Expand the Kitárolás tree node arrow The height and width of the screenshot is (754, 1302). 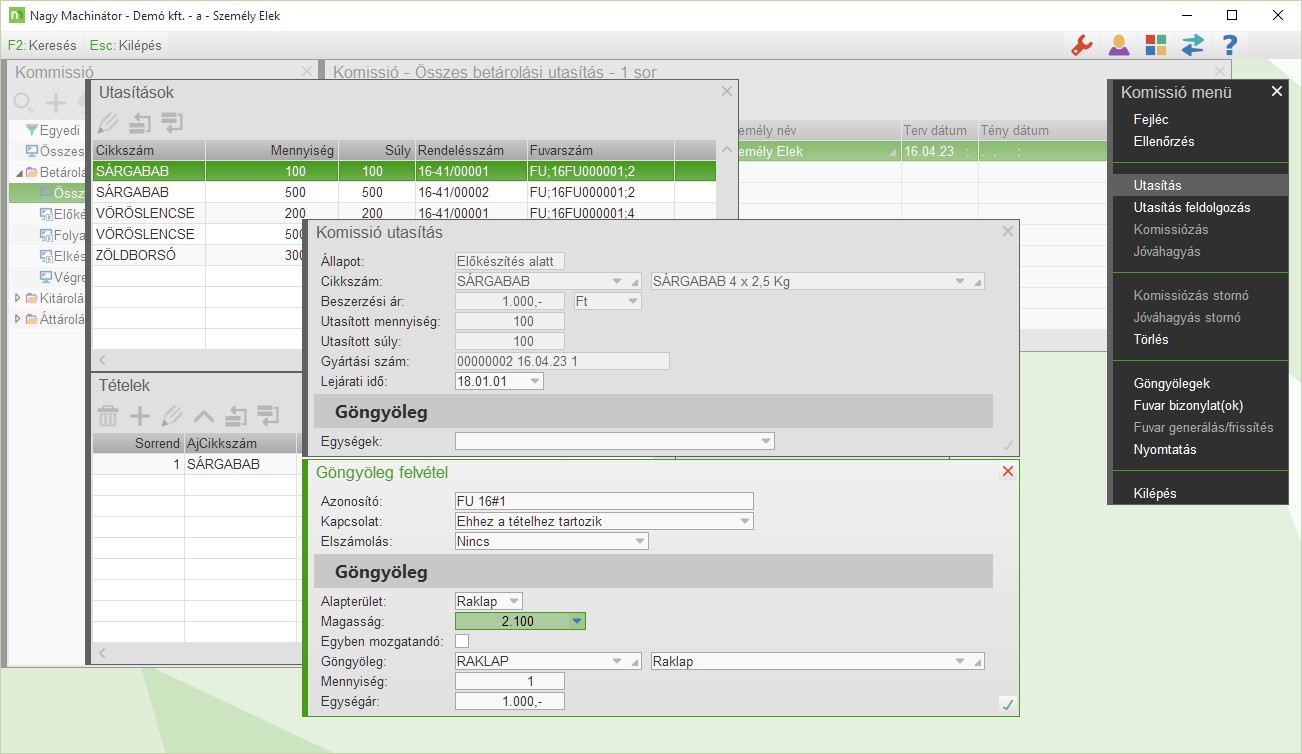(x=17, y=298)
